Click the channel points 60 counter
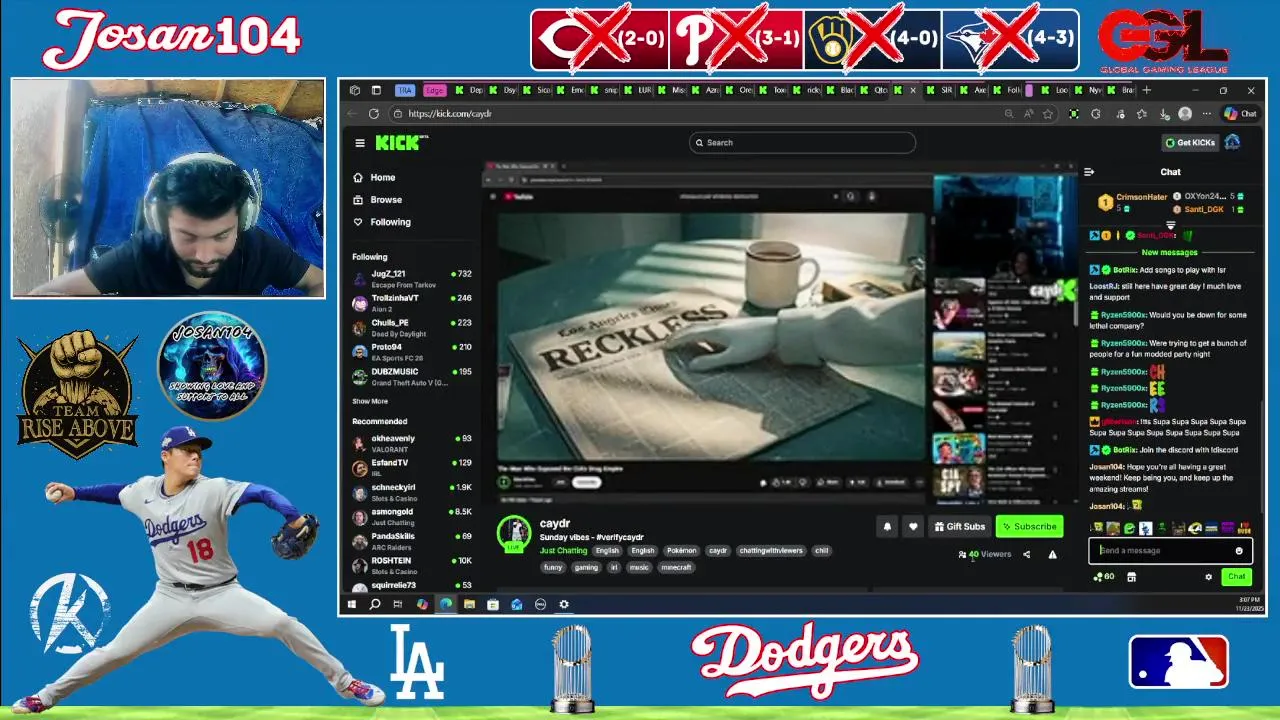The image size is (1280, 720). click(1104, 577)
